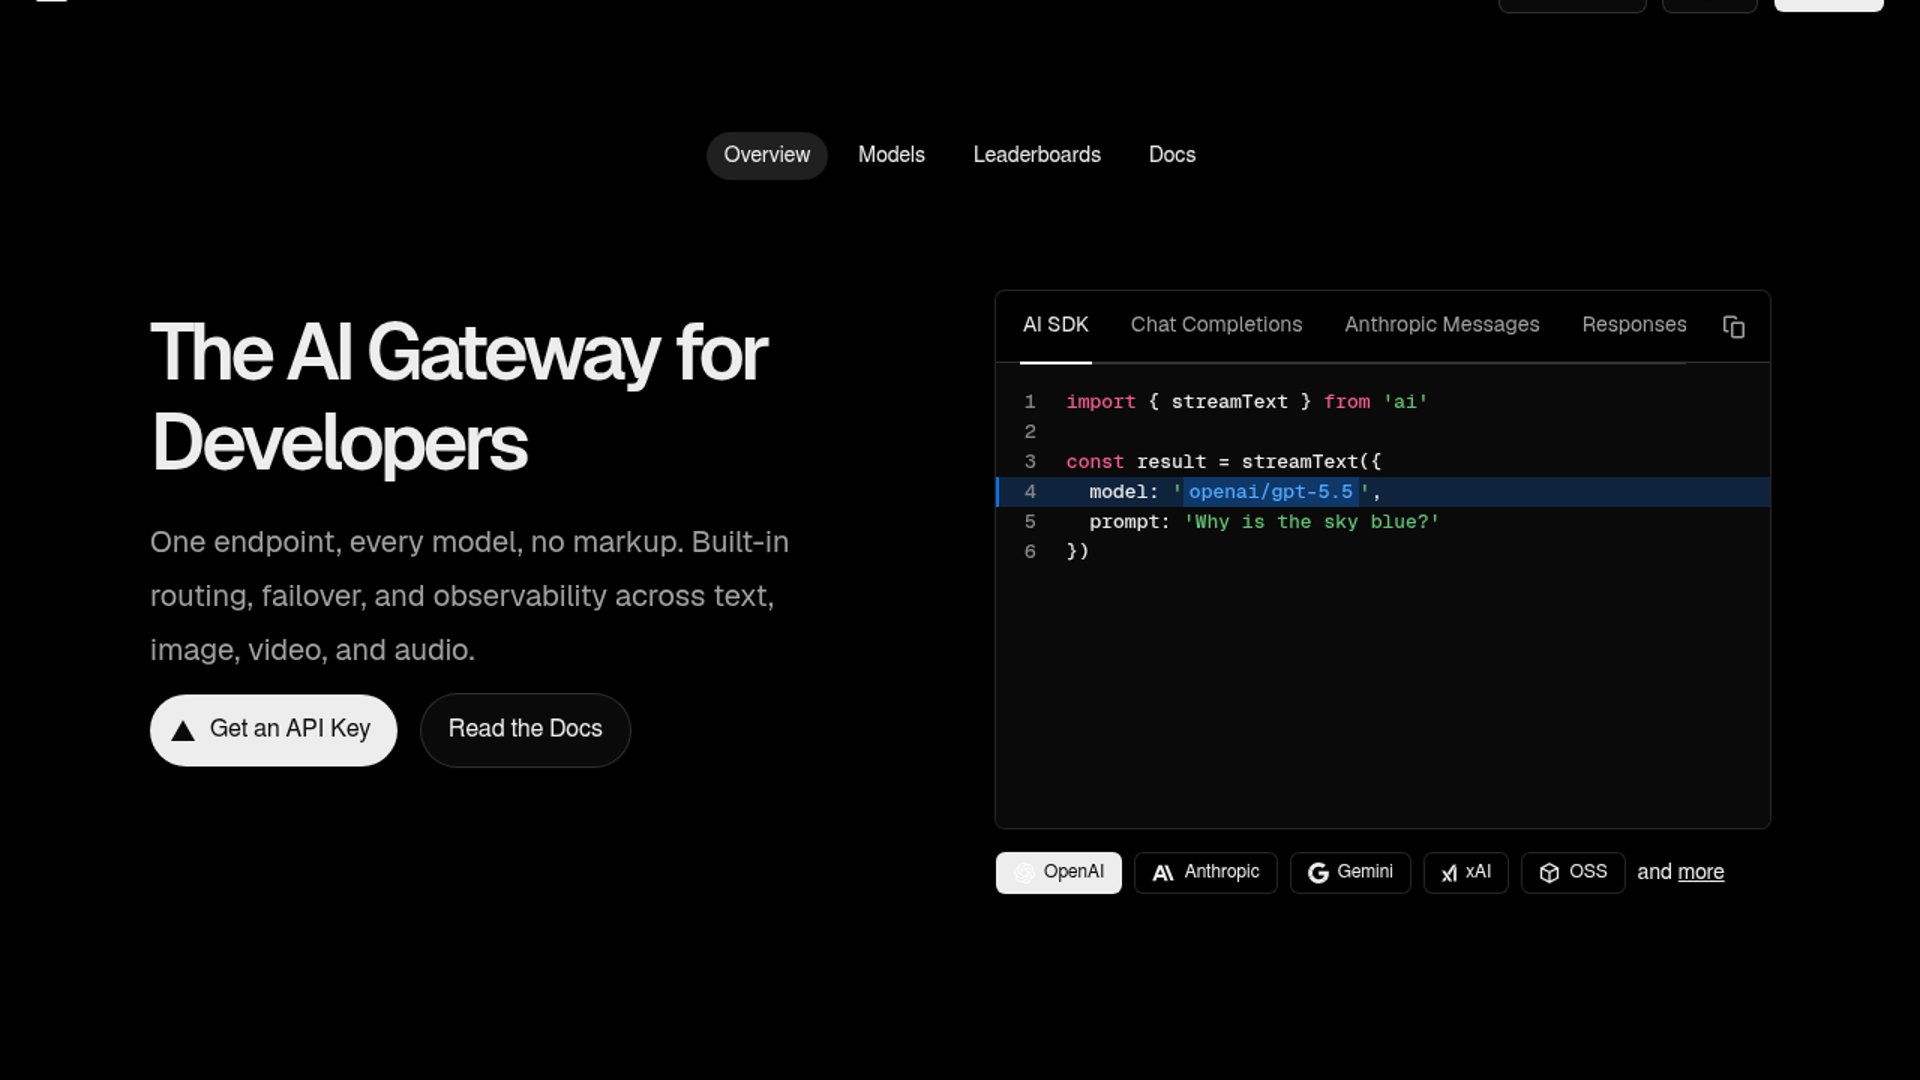1920x1080 pixels.
Task: Select the OSS provider chip
Action: tap(1573, 872)
